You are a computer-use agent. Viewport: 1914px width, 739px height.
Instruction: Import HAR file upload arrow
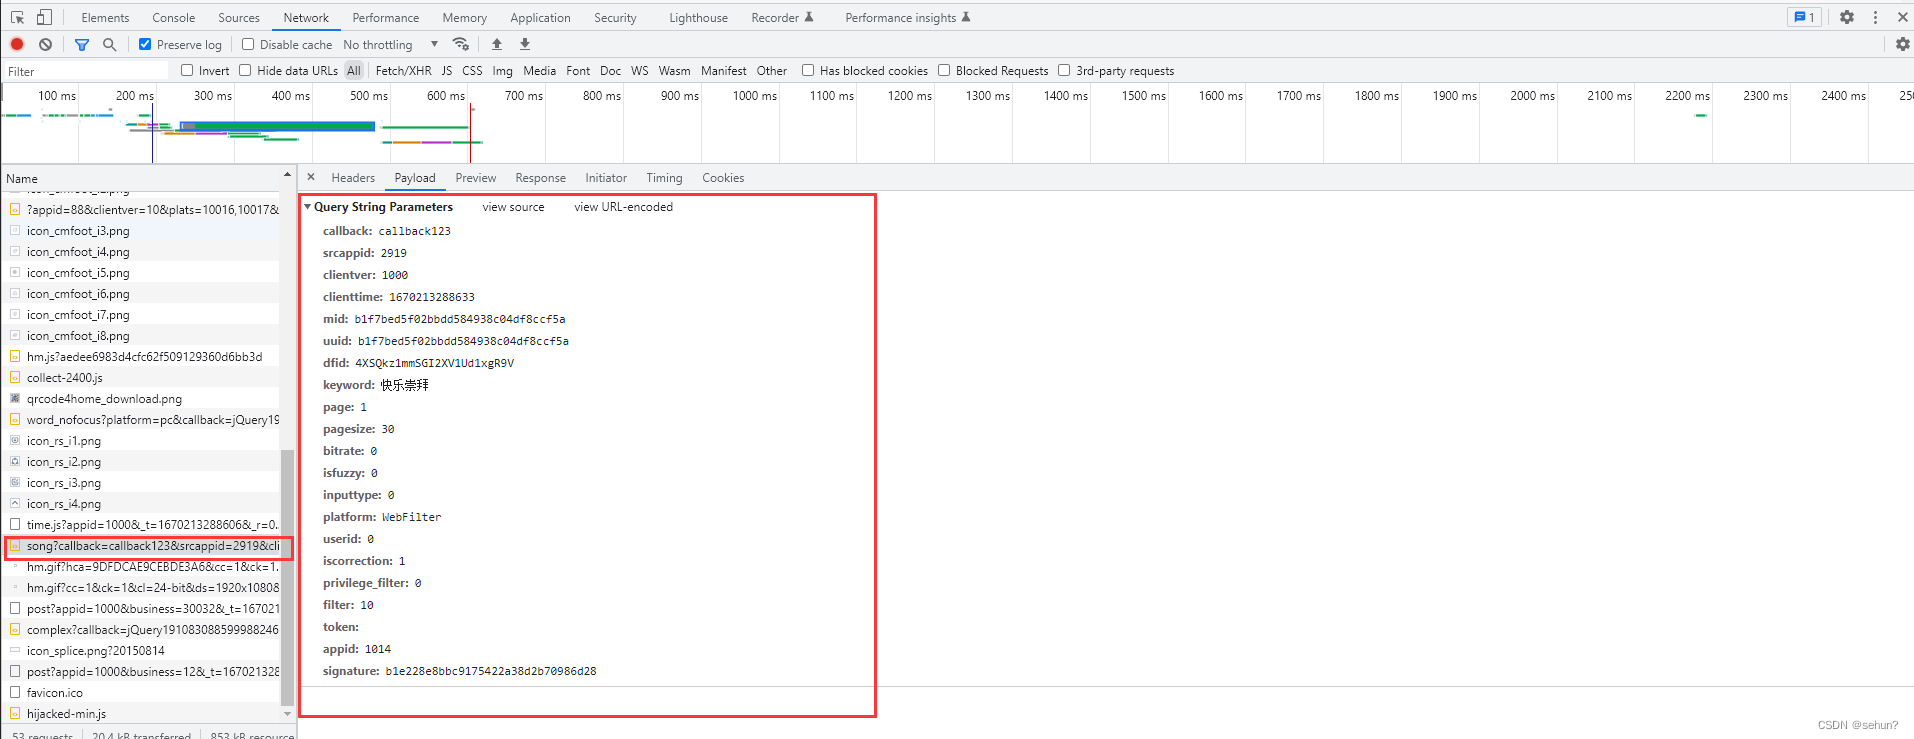pos(497,44)
